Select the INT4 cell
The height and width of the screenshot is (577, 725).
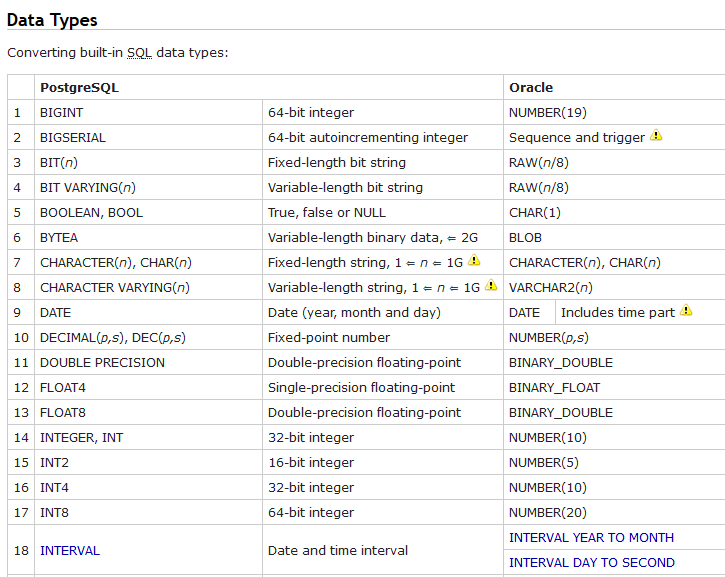[x=148, y=487]
